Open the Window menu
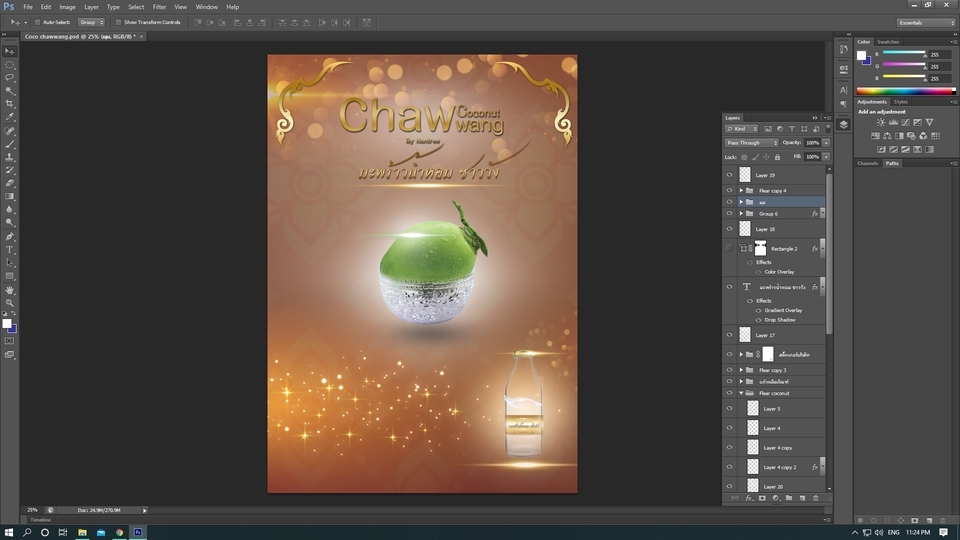The image size is (960, 540). [206, 7]
